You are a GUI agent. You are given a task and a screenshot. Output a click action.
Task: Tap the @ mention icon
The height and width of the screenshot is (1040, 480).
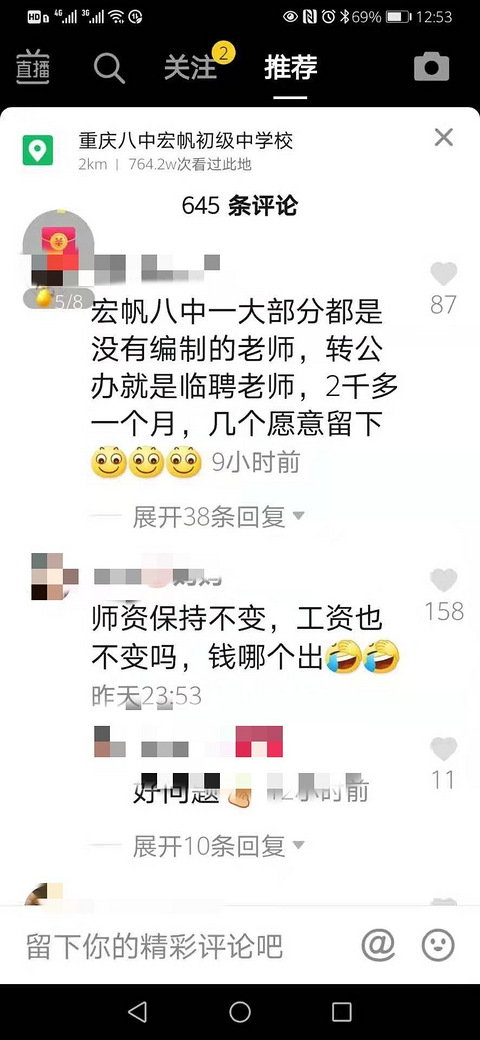point(378,944)
